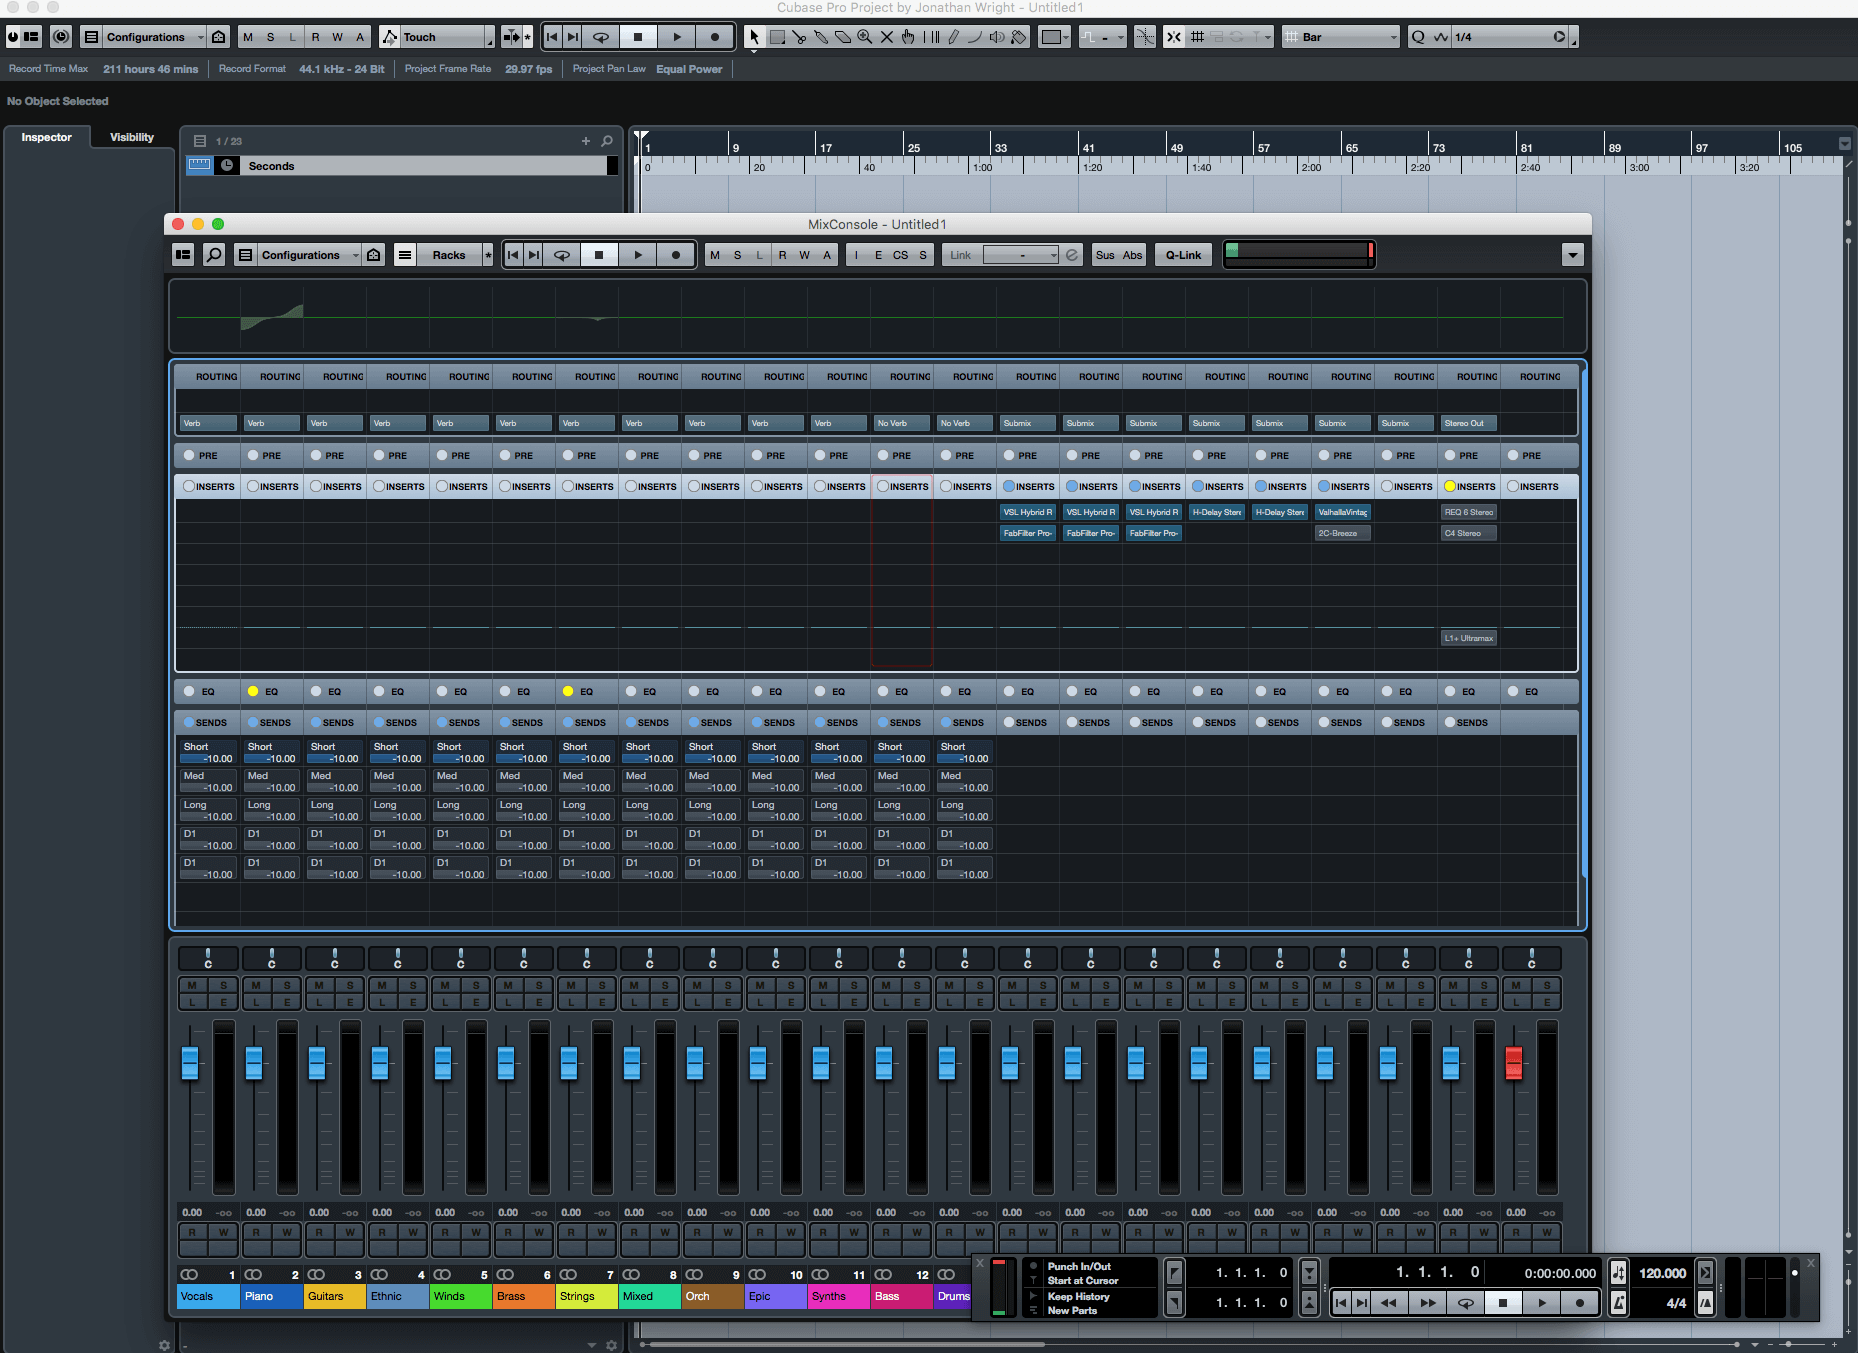The width and height of the screenshot is (1858, 1353).
Task: Open L1+ Ultramax insert slot
Action: pyautogui.click(x=1469, y=638)
